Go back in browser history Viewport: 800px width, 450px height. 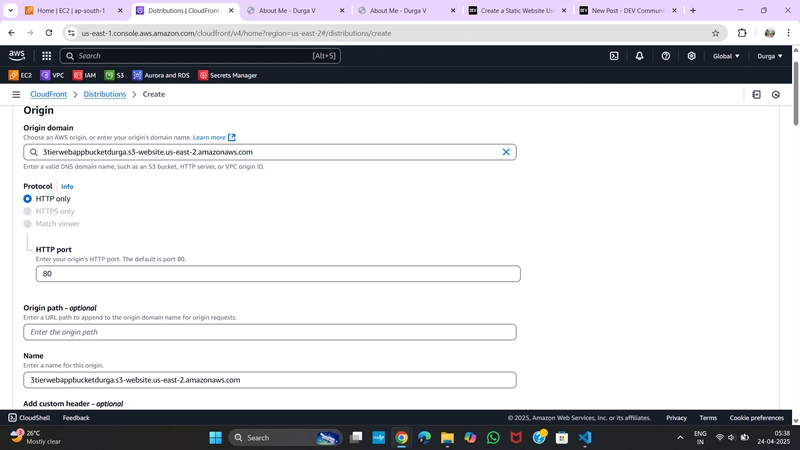pyautogui.click(x=12, y=33)
